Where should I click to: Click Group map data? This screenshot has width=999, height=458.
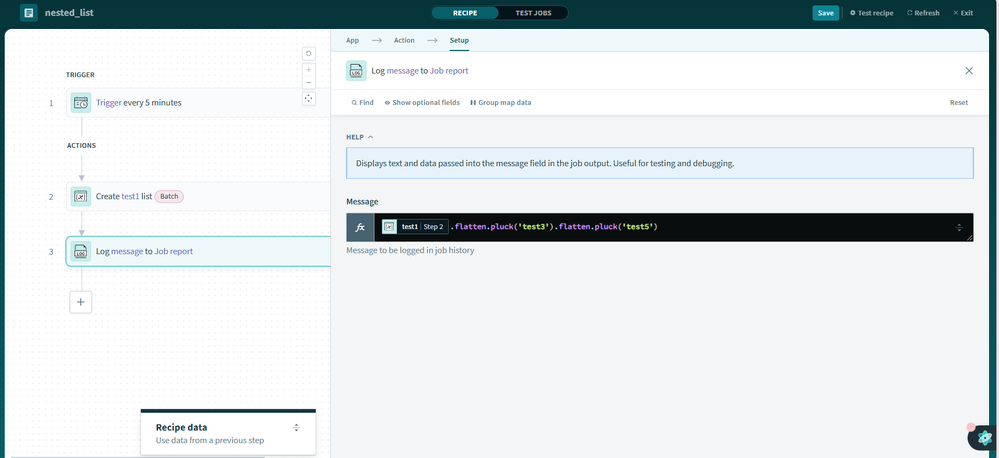pyautogui.click(x=500, y=103)
